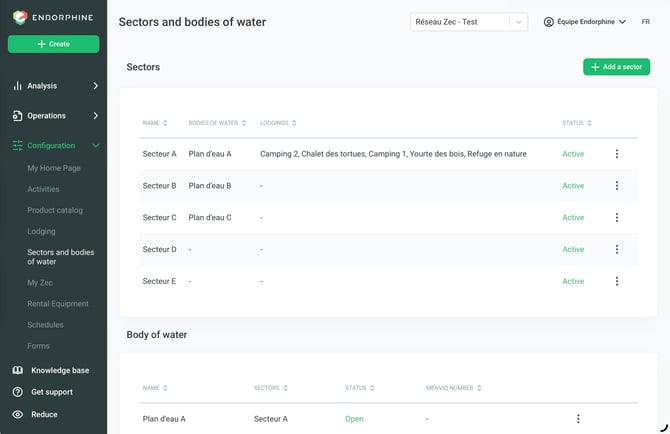Open the three-dot menu for Plan d'eau A
Screen dimensions: 670x434
coord(578,419)
